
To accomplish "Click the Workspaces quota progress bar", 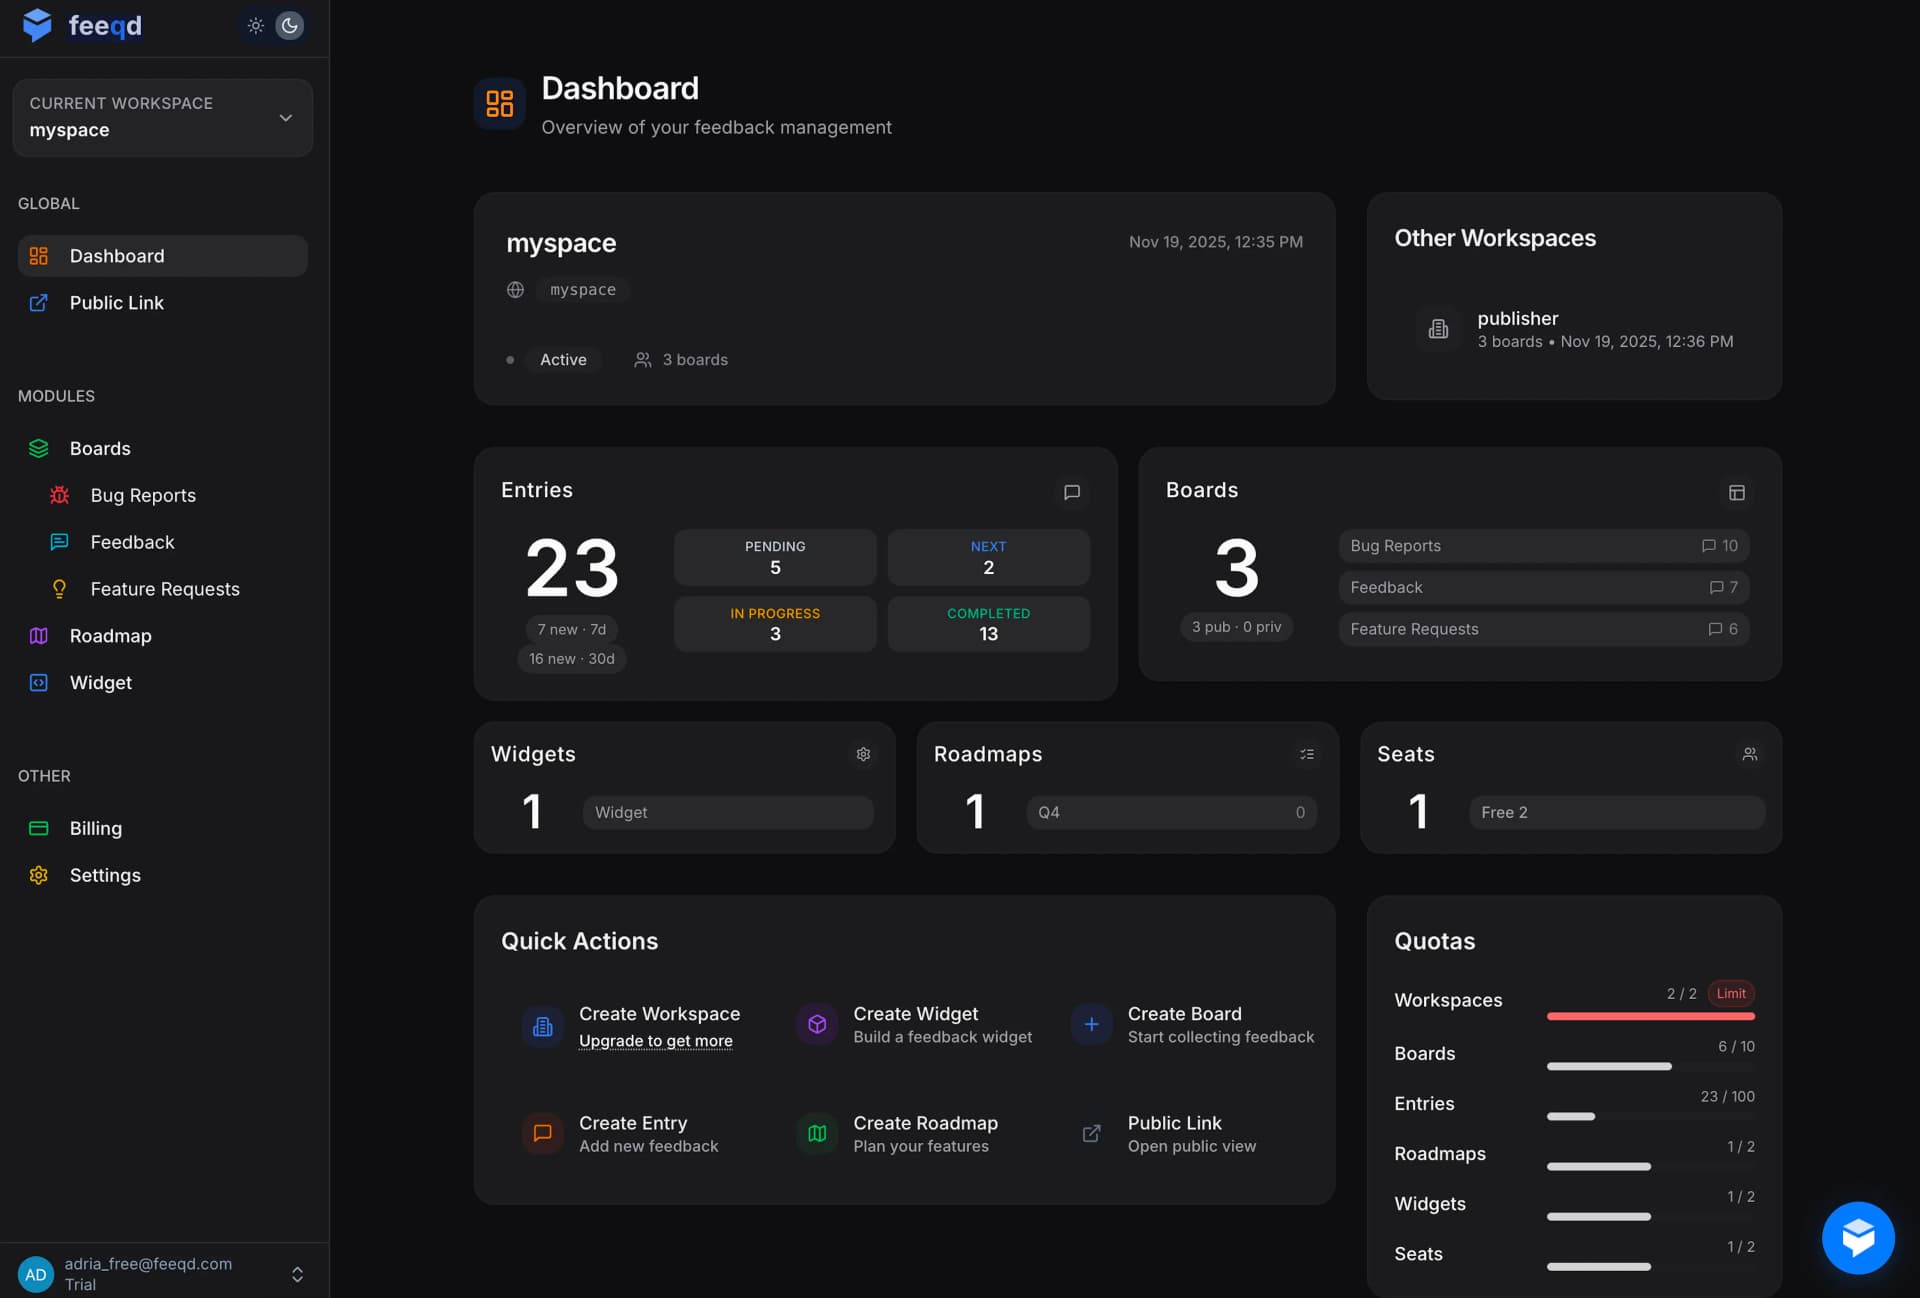I will (x=1650, y=1015).
